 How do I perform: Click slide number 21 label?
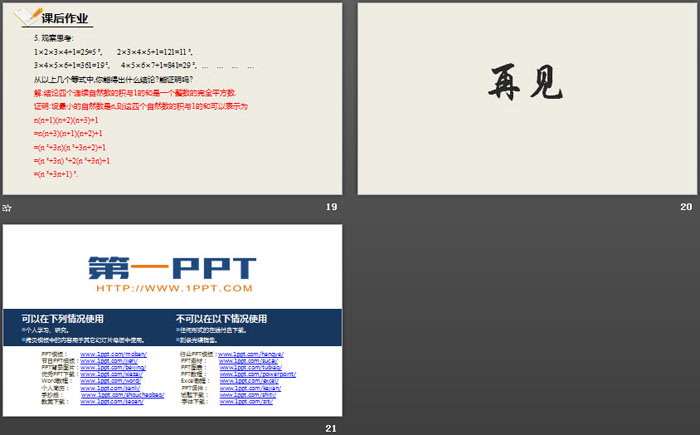coord(331,428)
